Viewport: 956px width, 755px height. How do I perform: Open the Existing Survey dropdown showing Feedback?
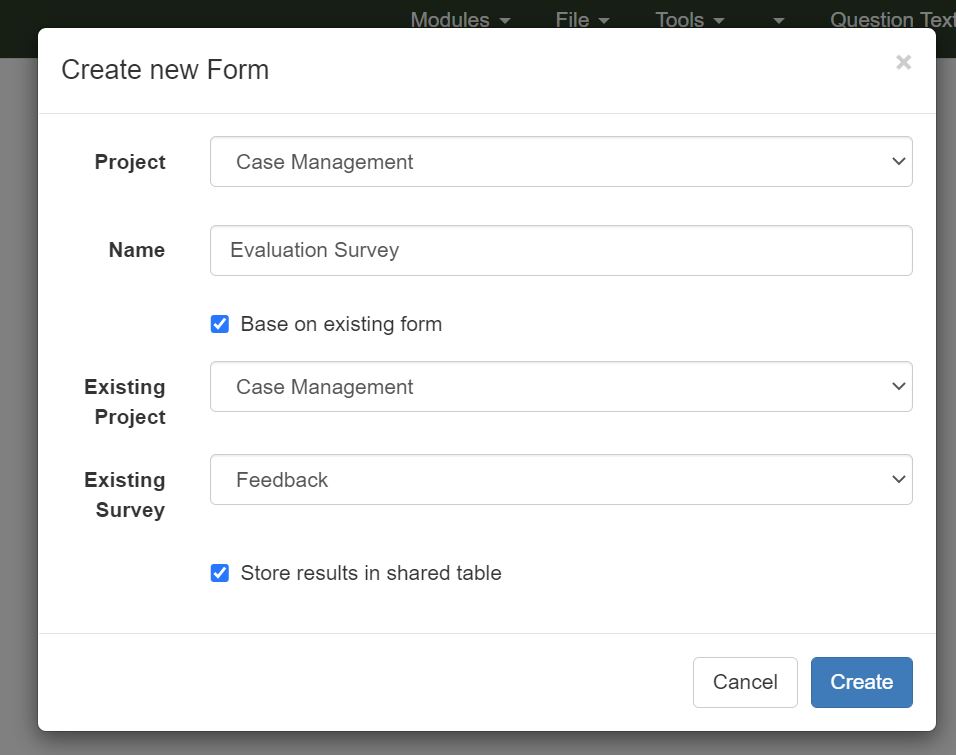tap(561, 480)
